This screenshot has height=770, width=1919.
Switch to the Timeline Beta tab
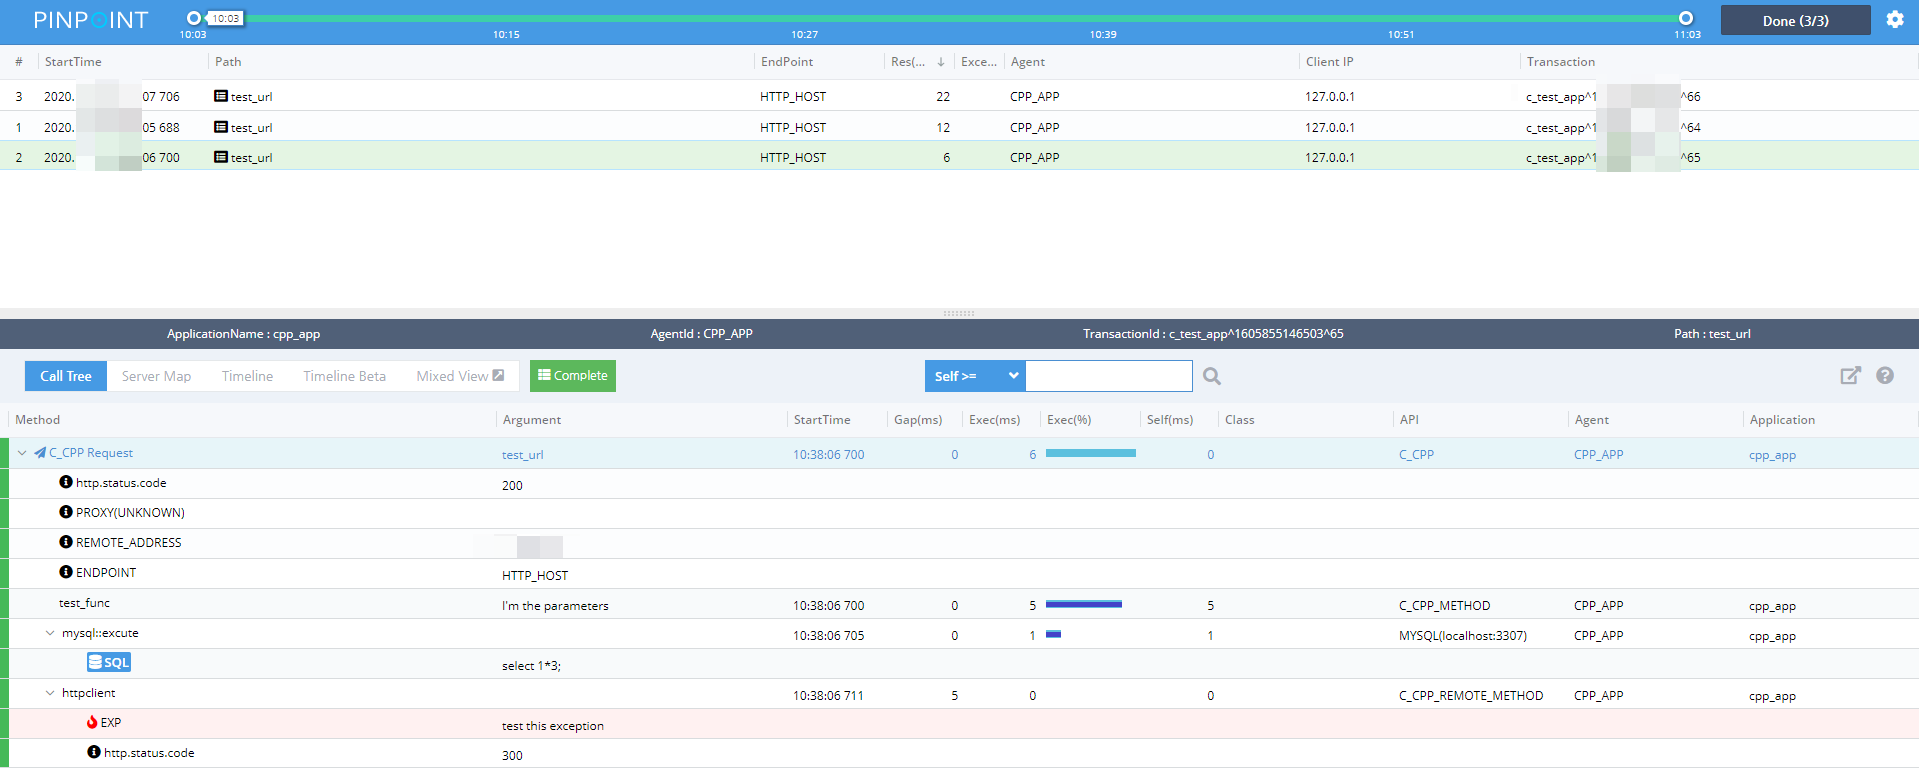[344, 376]
